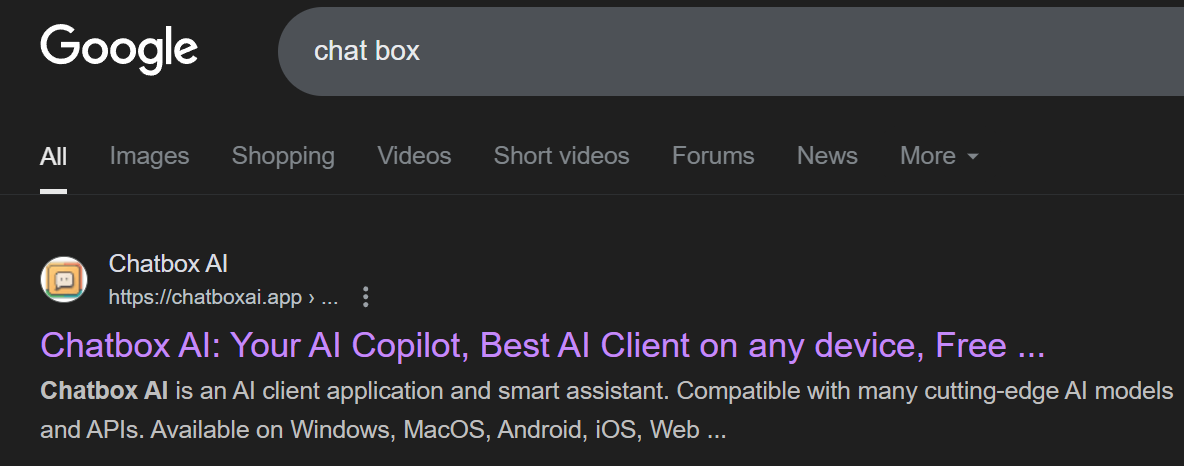Click the Chatbox AI site name above the URL

pyautogui.click(x=168, y=264)
